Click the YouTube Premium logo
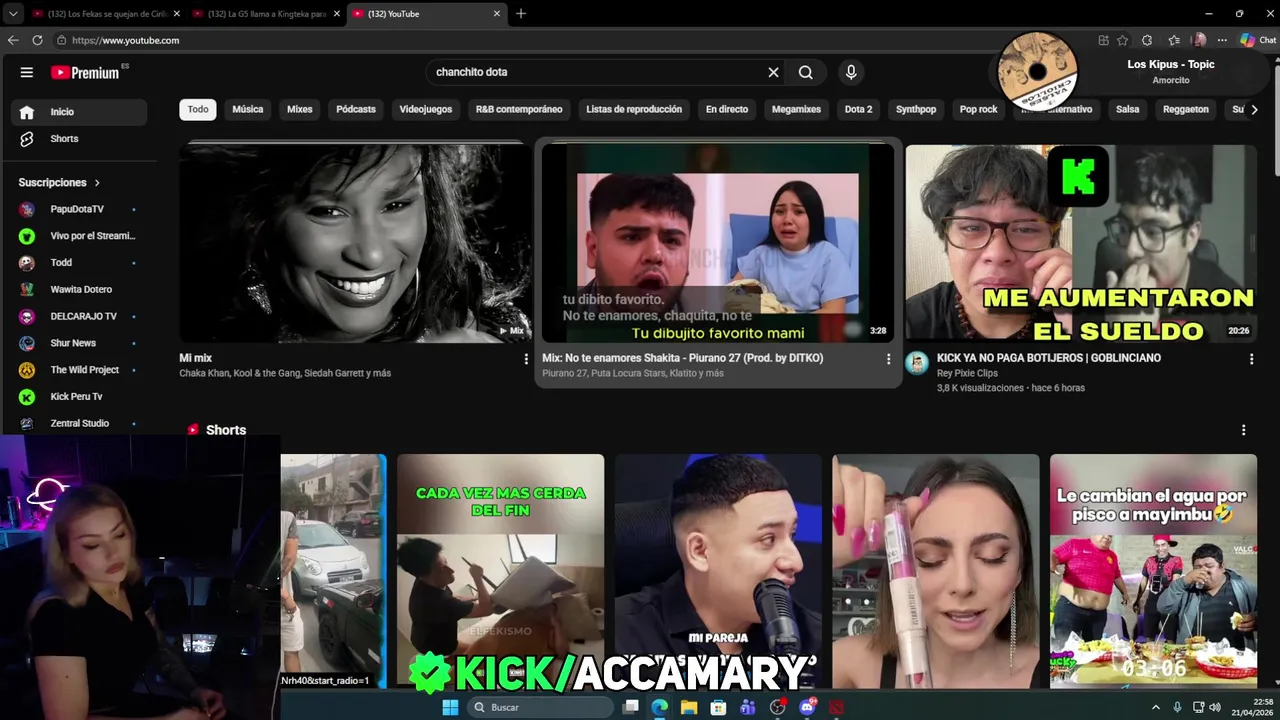 [x=85, y=72]
